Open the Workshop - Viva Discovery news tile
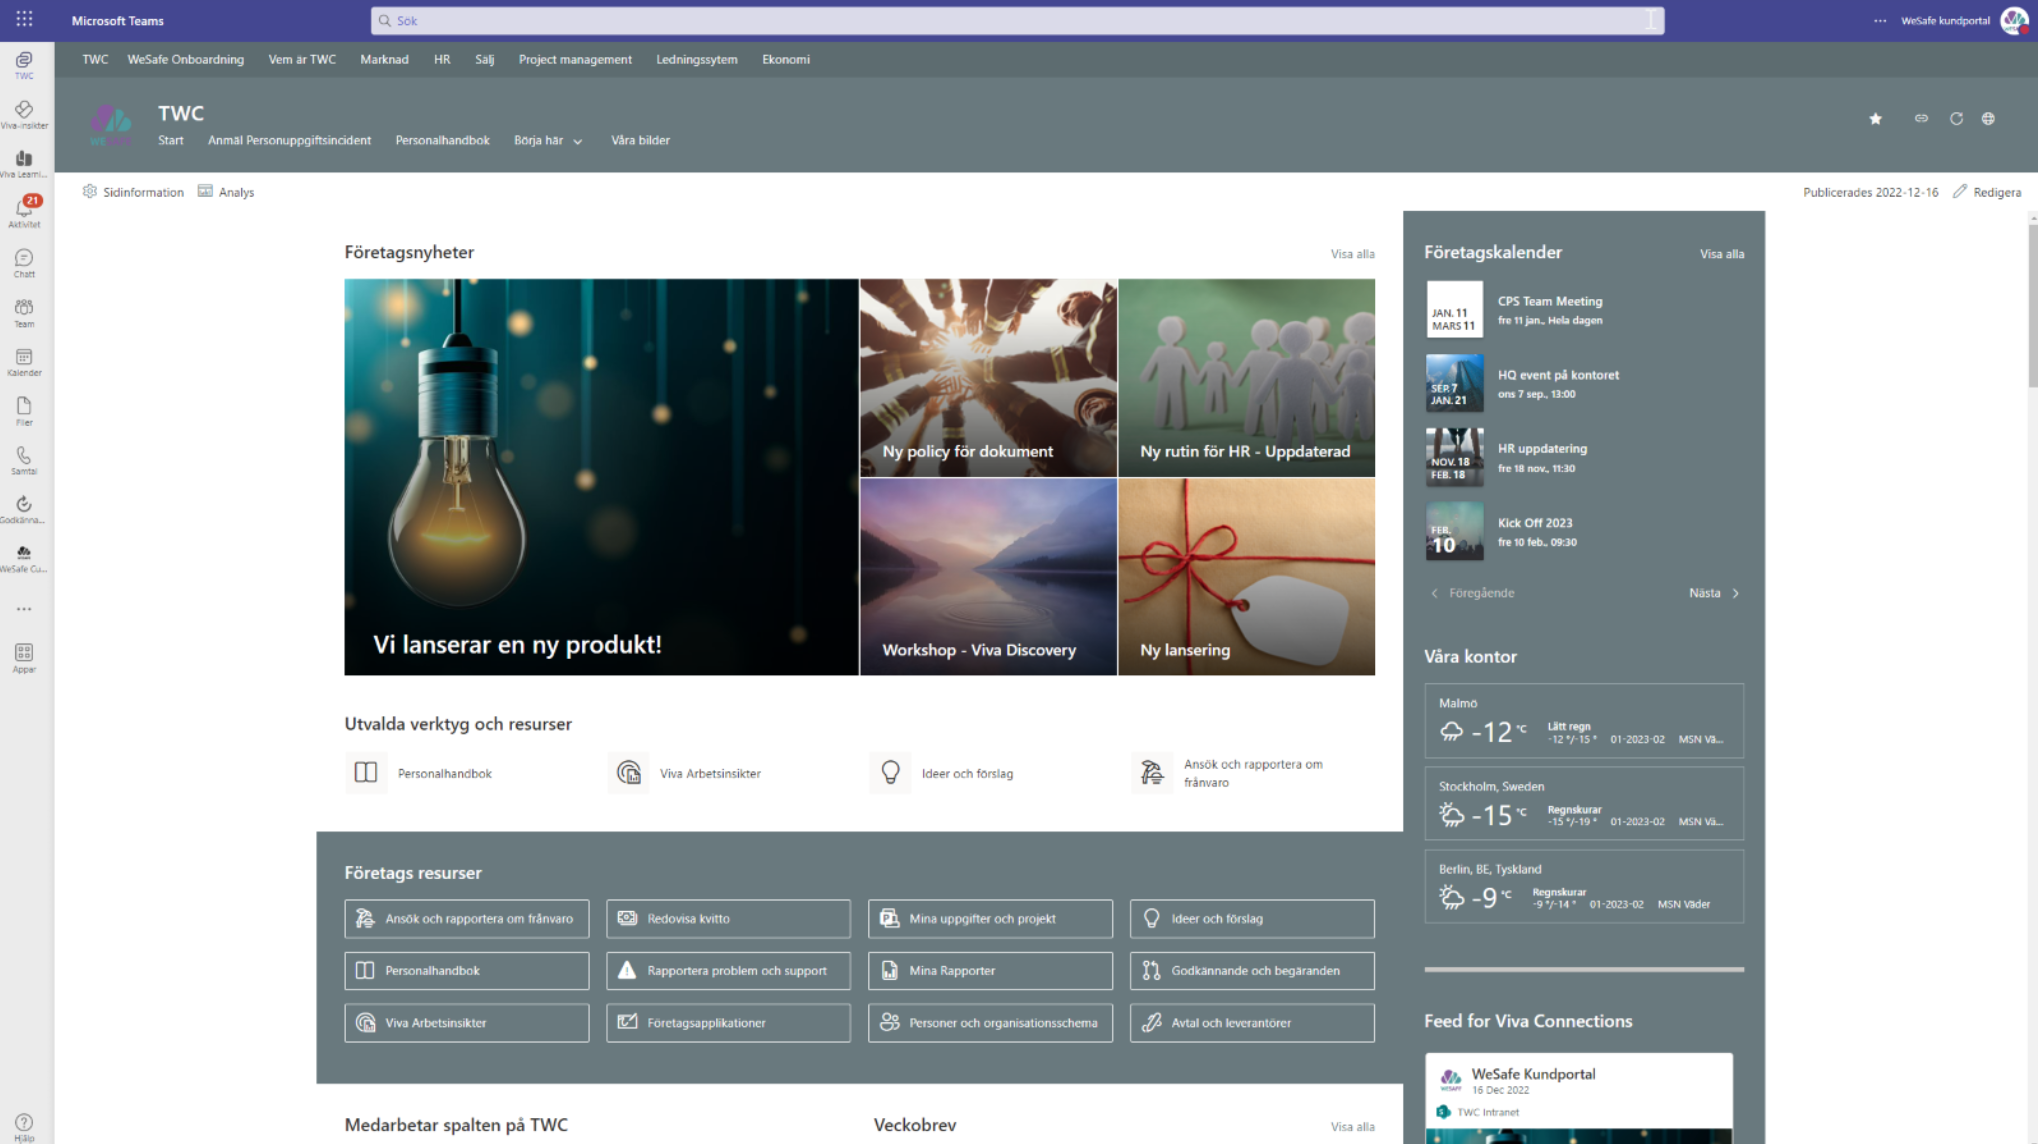The height and width of the screenshot is (1144, 2038). tap(988, 577)
